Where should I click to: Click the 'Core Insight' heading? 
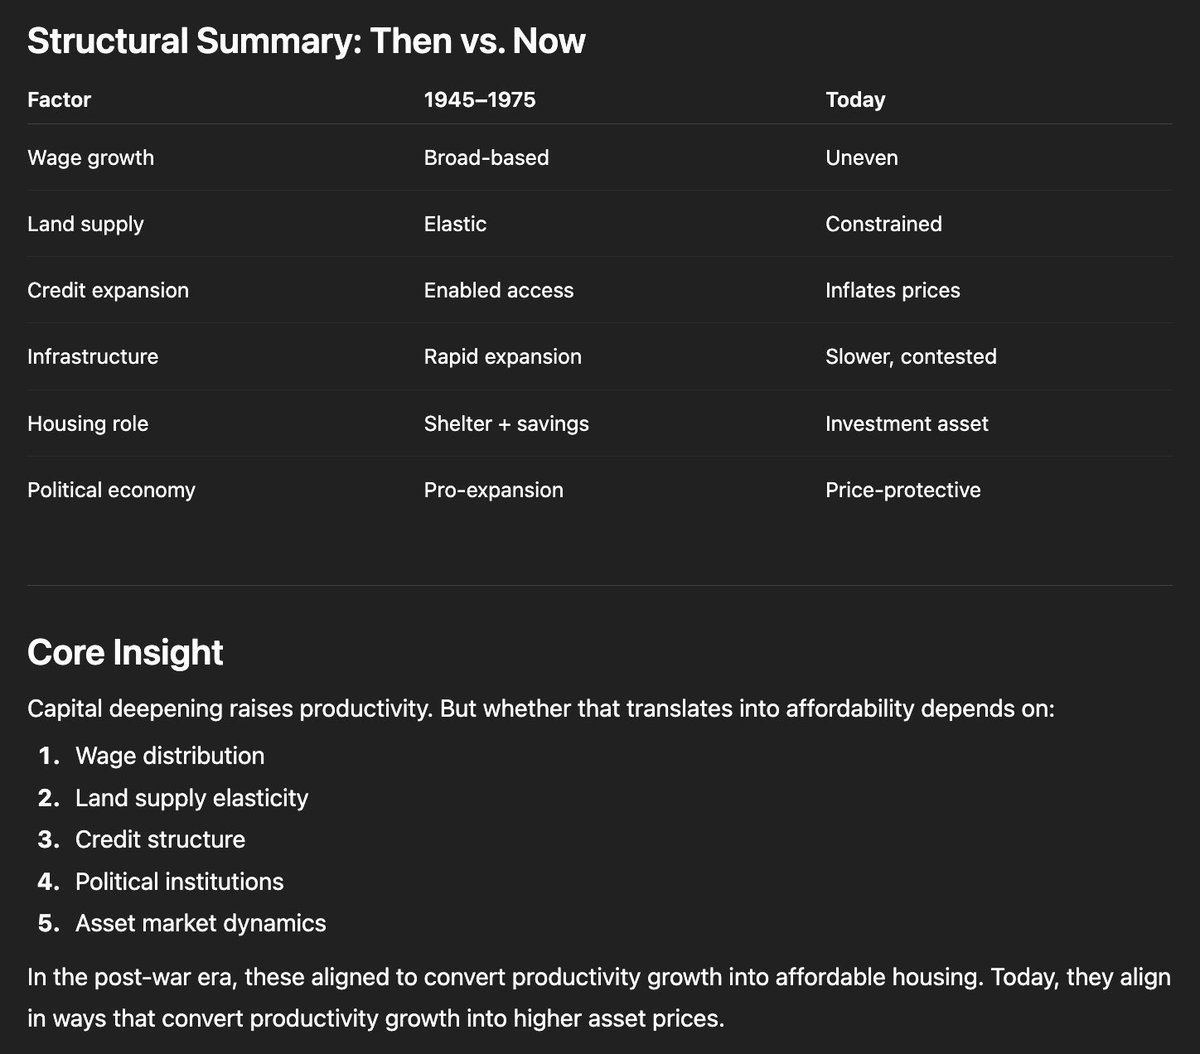125,652
